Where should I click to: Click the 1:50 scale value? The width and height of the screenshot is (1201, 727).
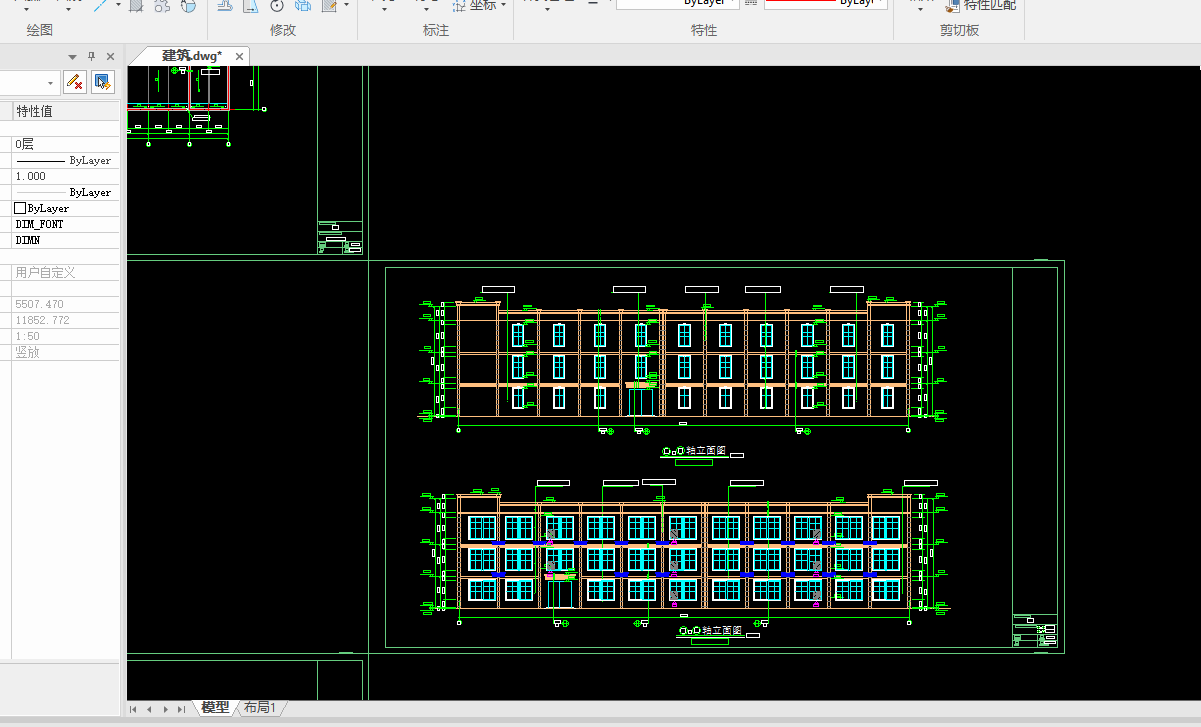coord(65,336)
